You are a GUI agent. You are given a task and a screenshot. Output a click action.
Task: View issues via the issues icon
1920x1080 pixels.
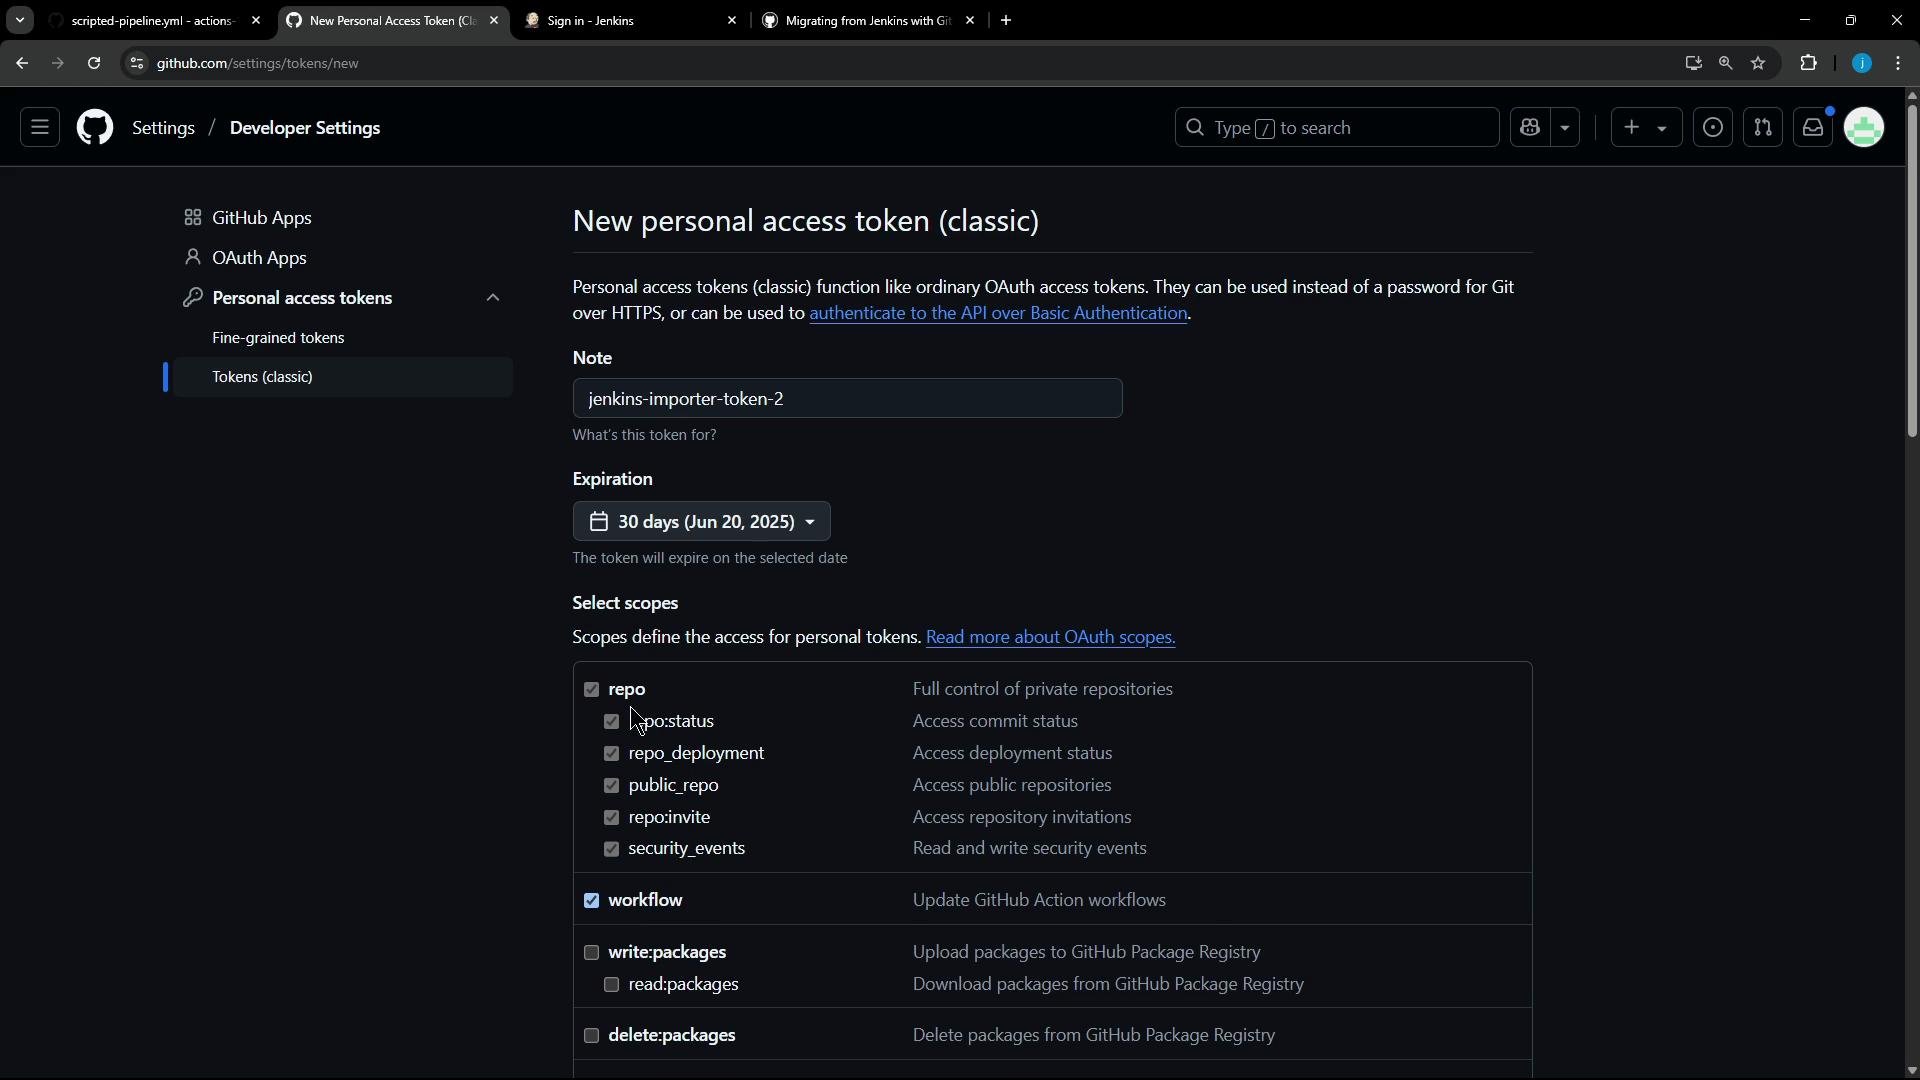(1713, 128)
